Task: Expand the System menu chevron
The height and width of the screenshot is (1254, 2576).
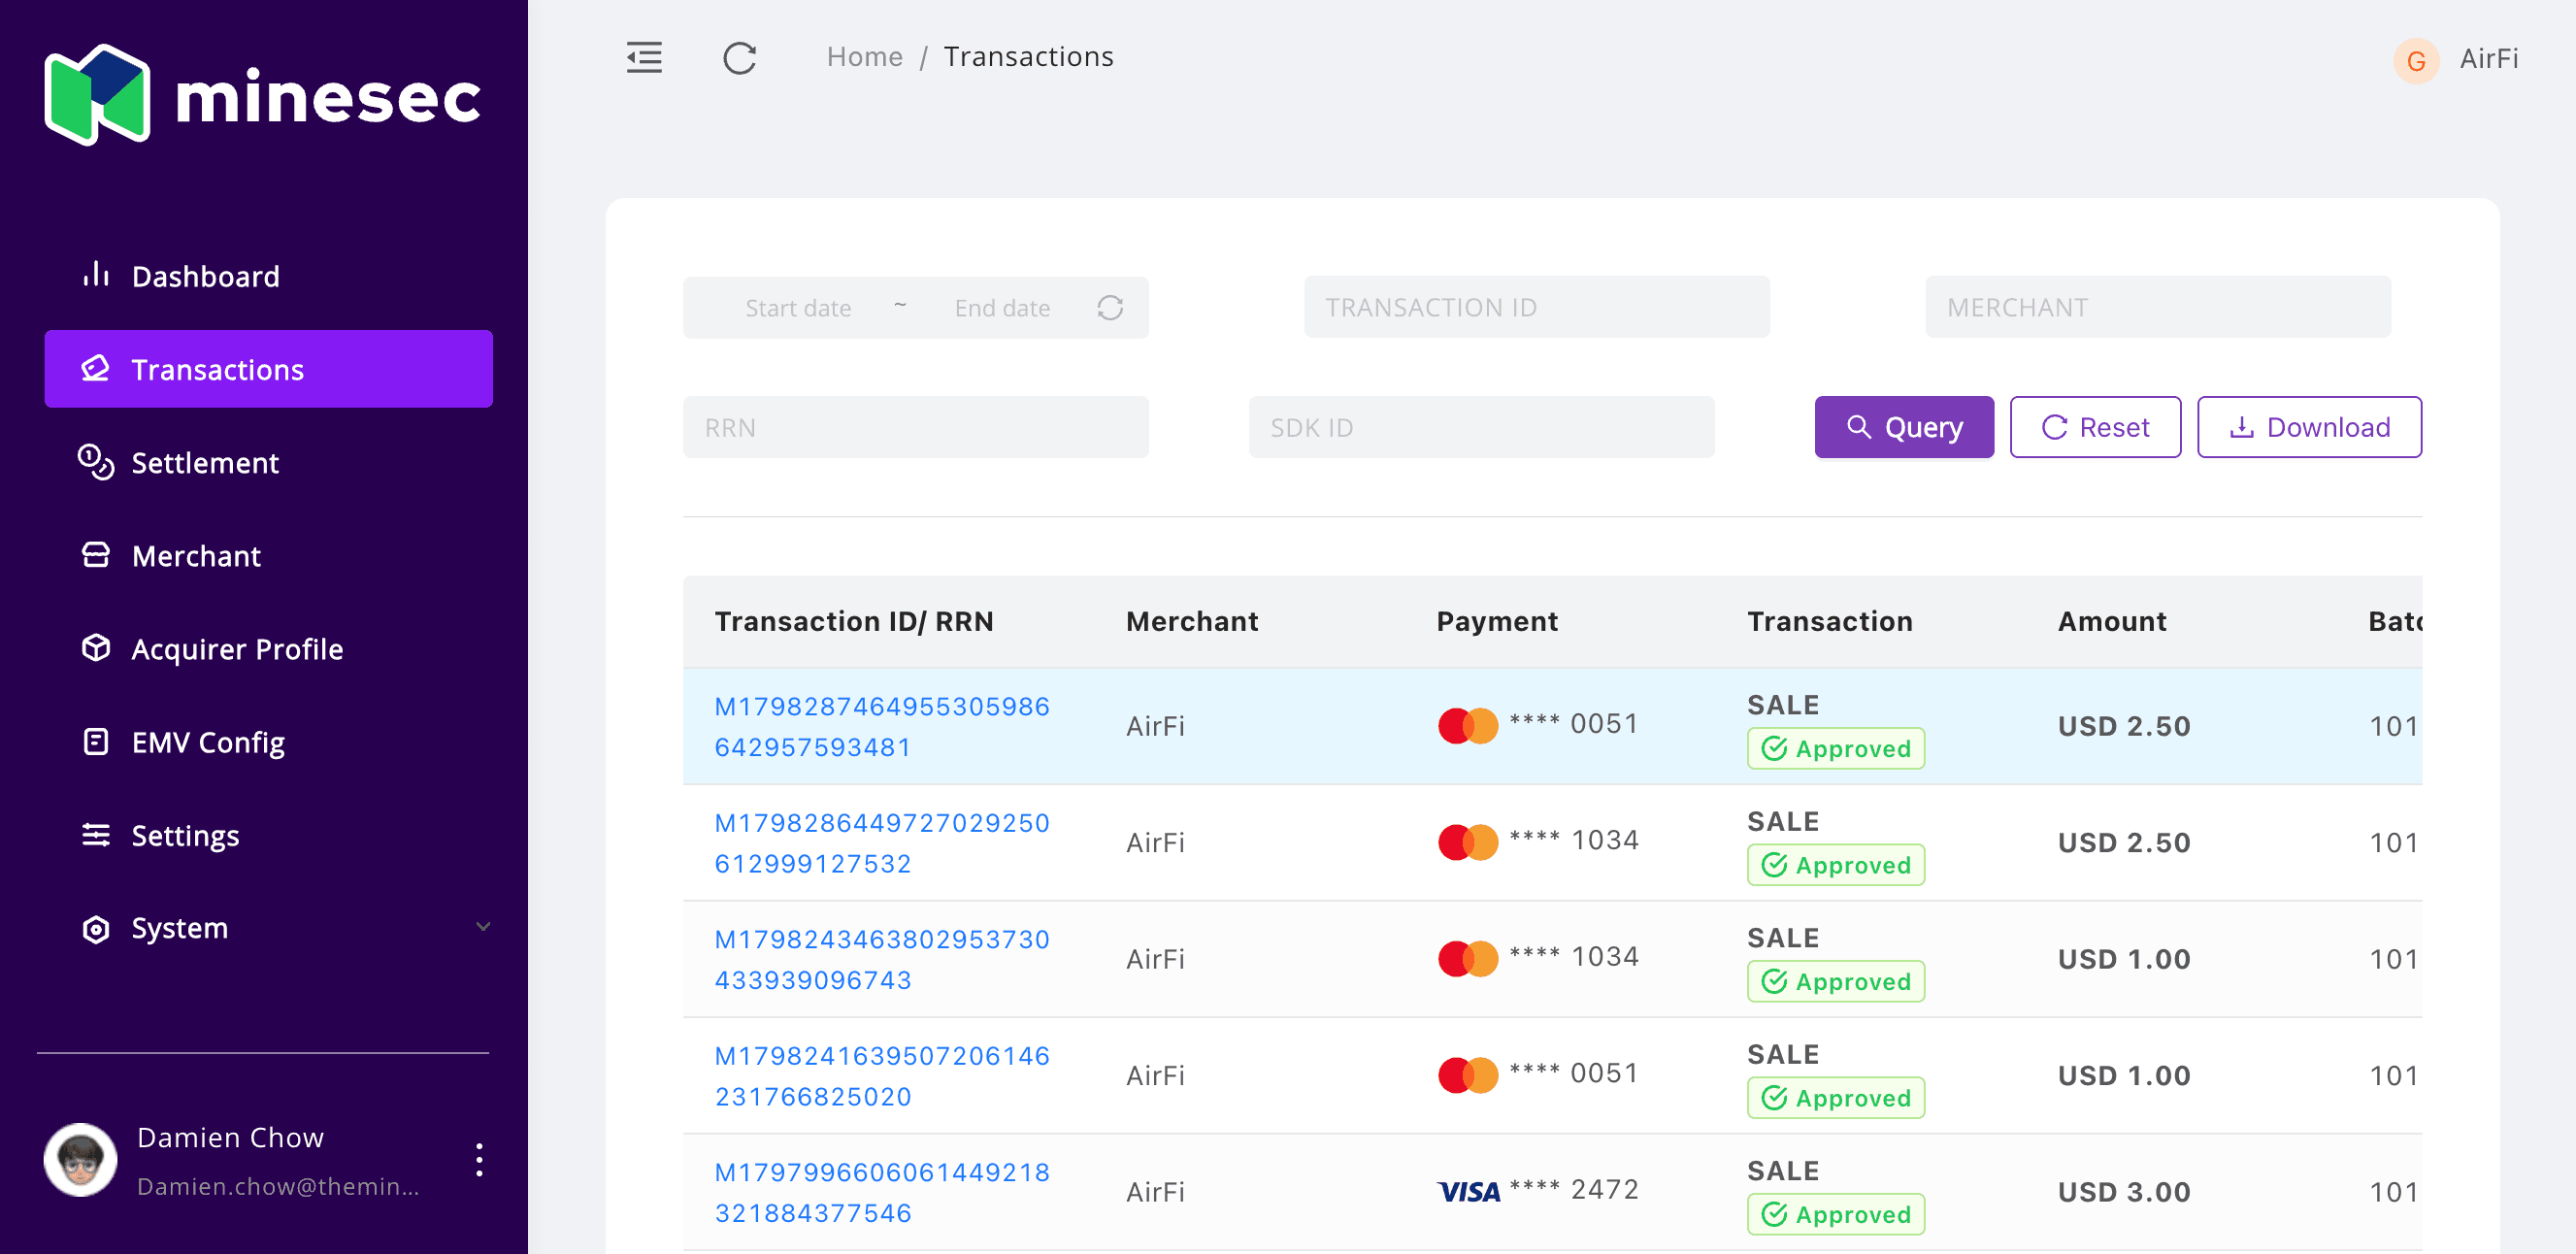Action: (483, 927)
